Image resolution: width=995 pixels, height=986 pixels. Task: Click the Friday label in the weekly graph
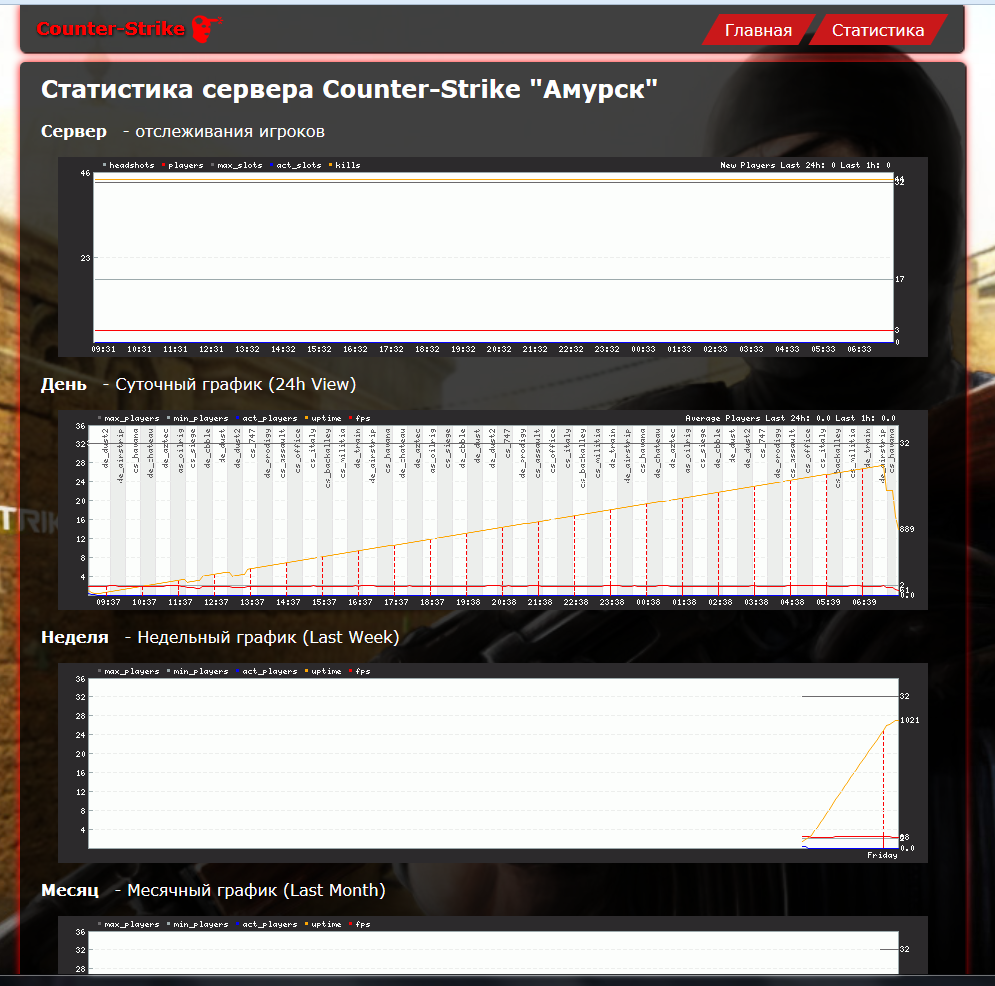coord(882,855)
